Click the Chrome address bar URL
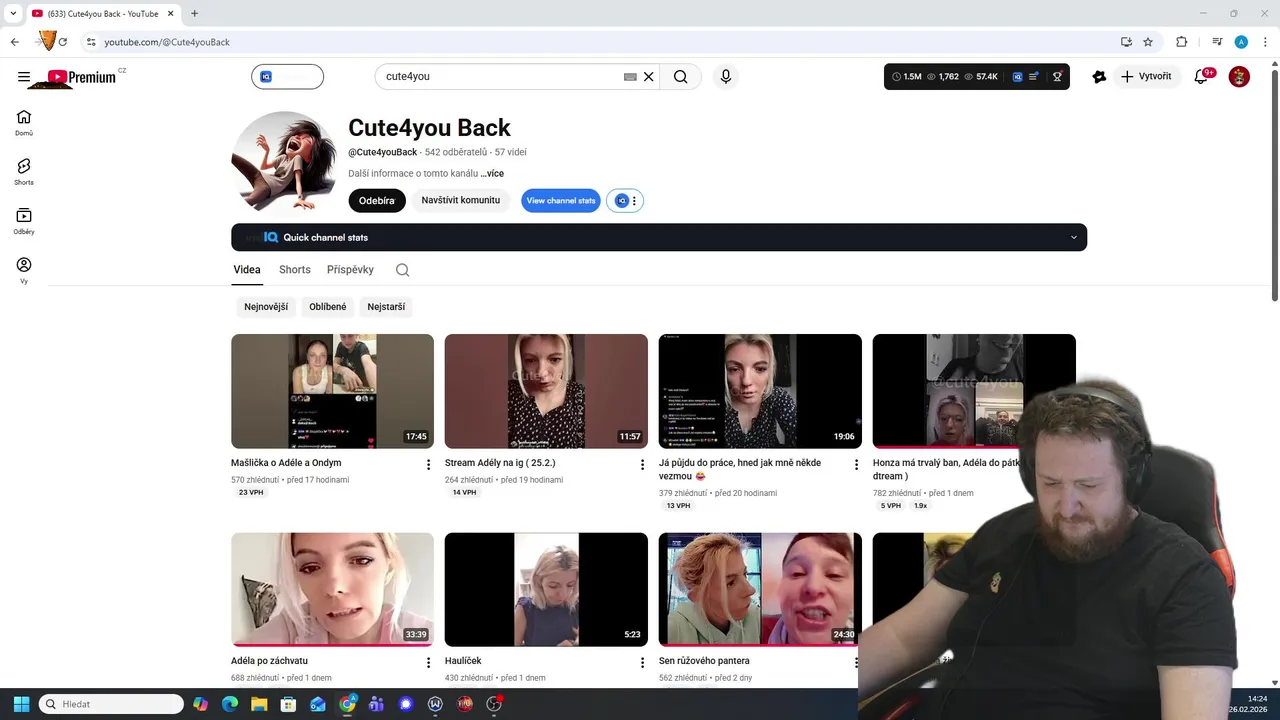 pos(167,42)
